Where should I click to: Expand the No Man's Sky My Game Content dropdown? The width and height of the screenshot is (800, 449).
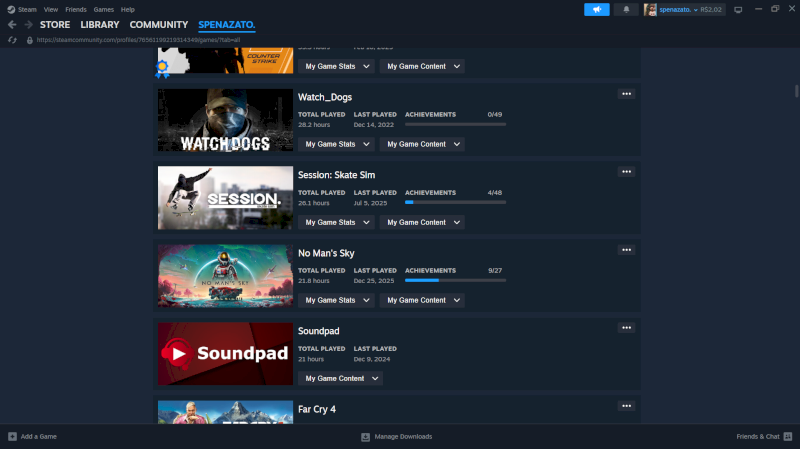point(422,301)
